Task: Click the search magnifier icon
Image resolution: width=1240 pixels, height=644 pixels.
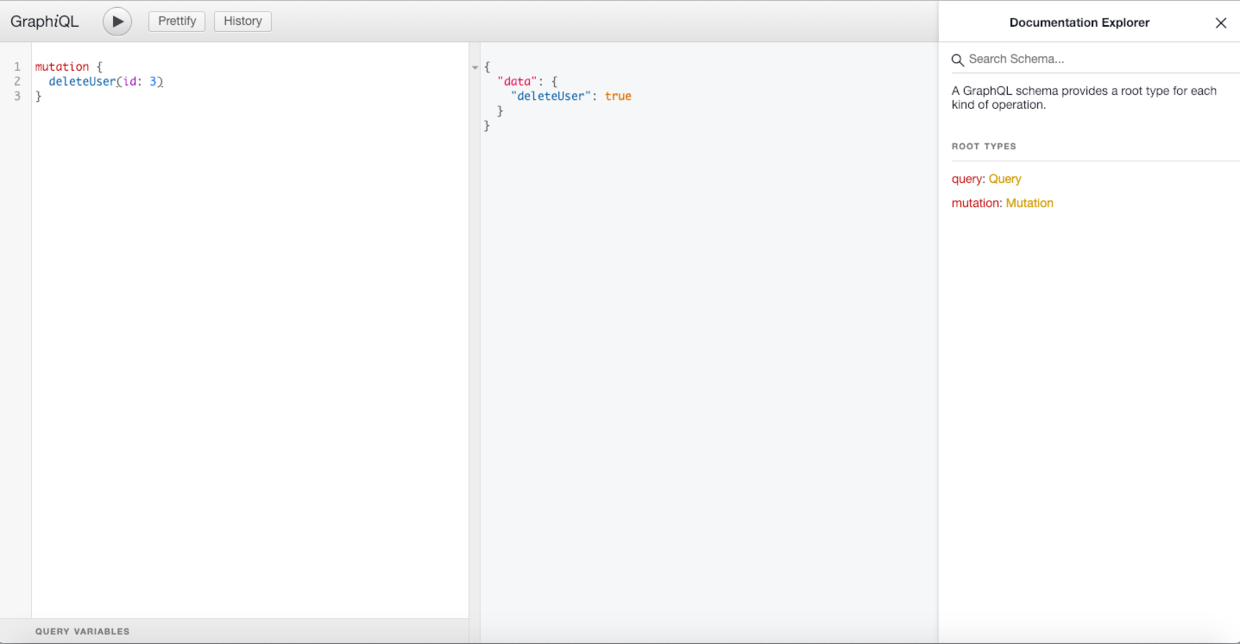Action: coord(957,60)
